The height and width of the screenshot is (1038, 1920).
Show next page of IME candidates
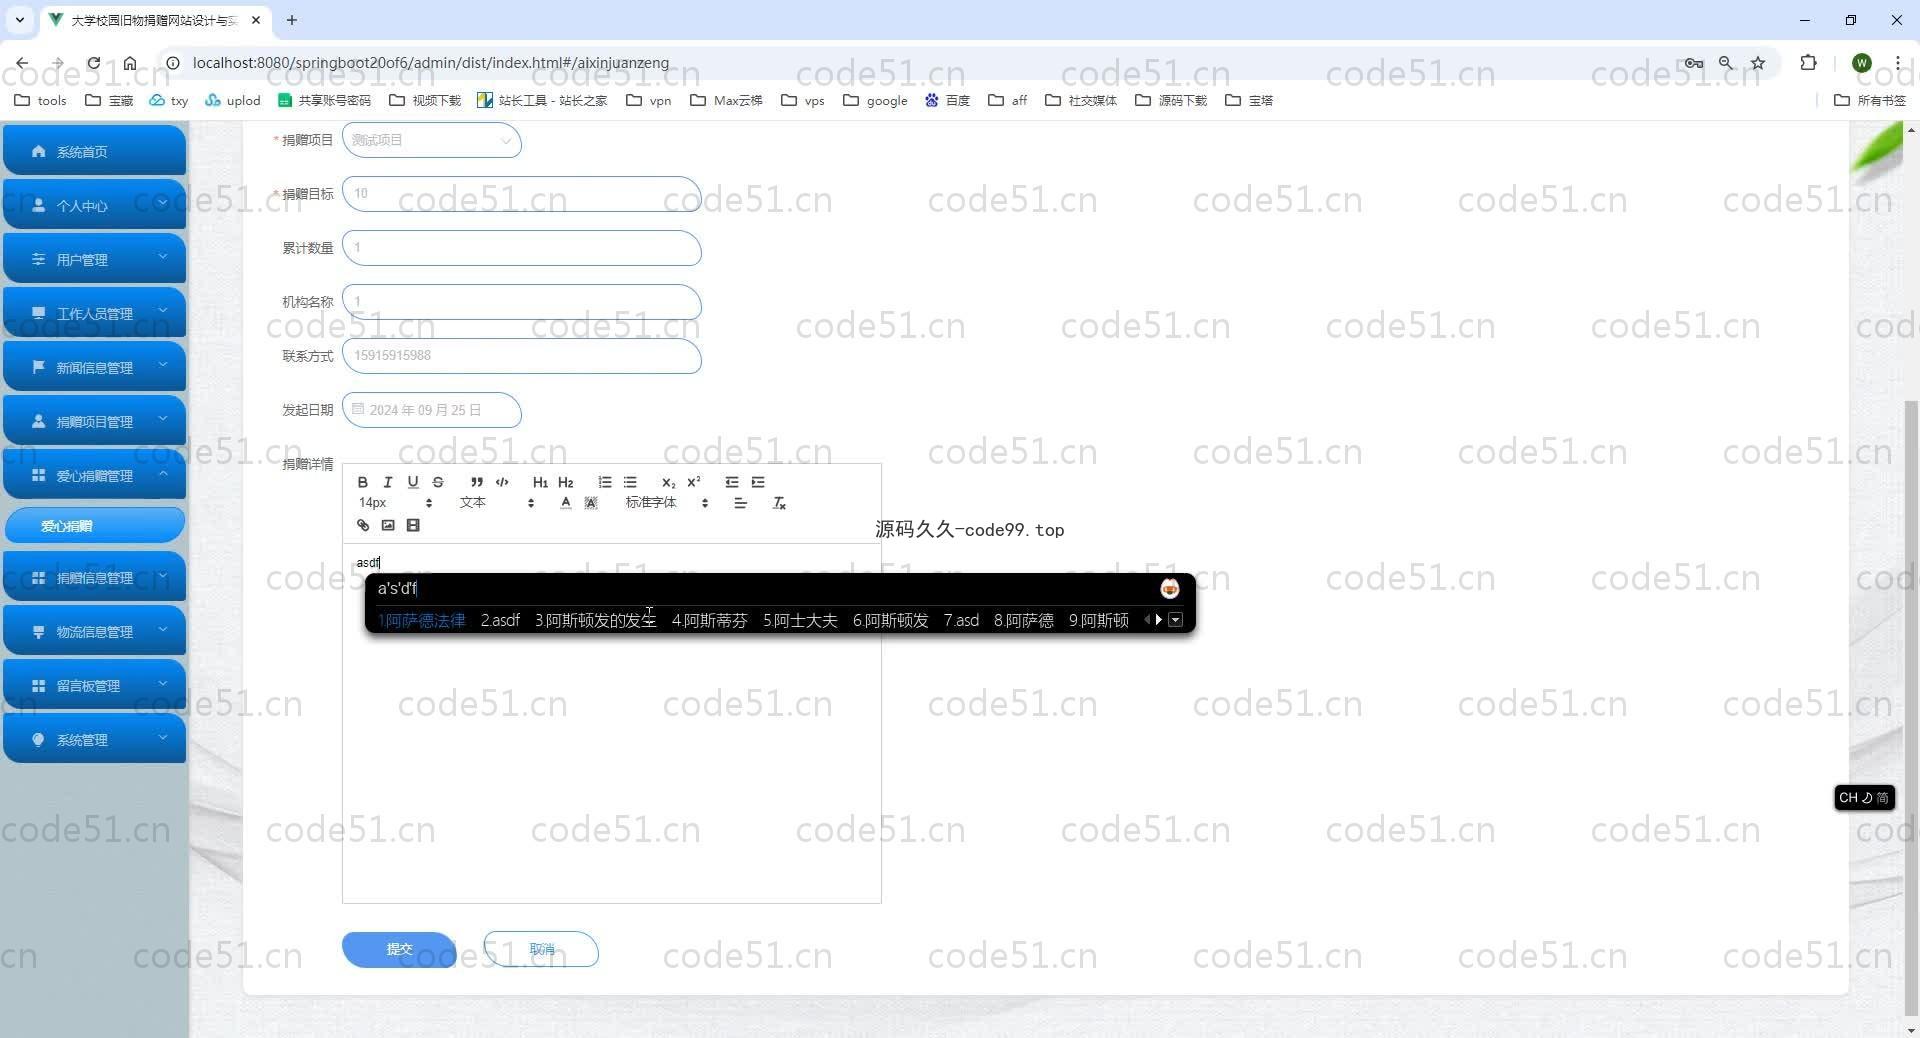coord(1159,620)
